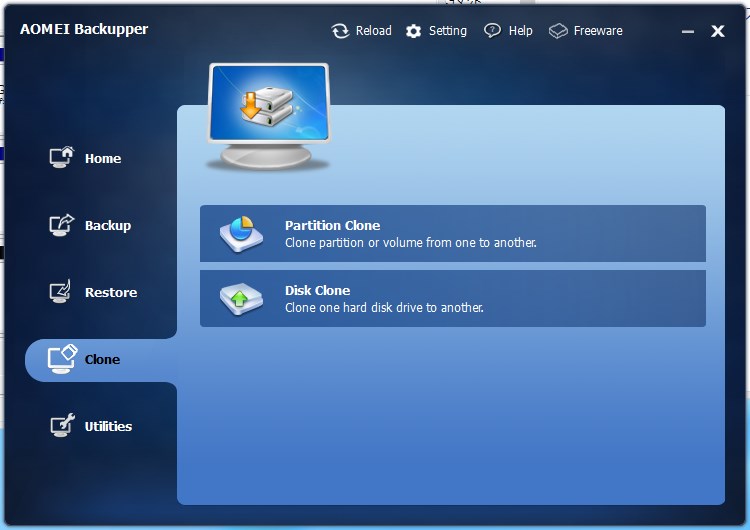Click the Restore icon in sidebar

(x=62, y=292)
